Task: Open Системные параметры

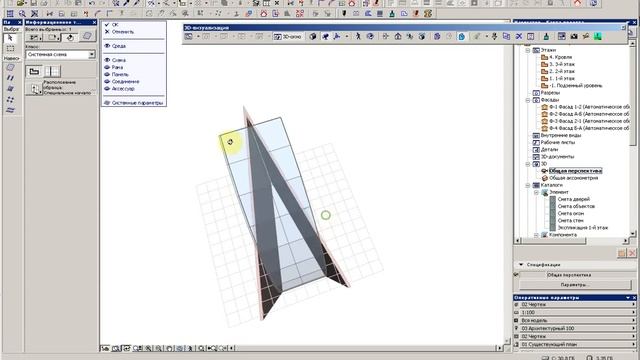Action: click(133, 103)
